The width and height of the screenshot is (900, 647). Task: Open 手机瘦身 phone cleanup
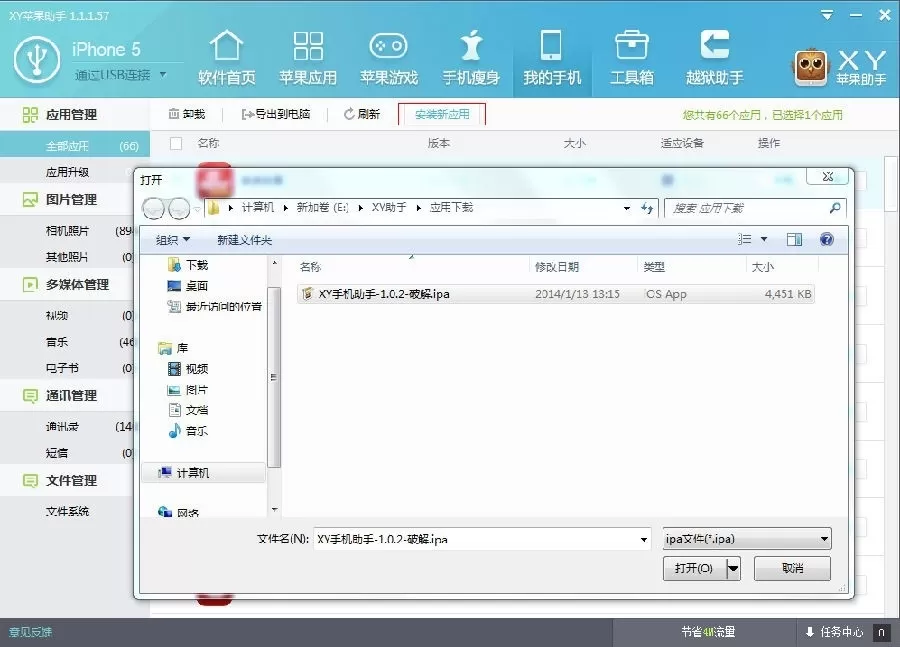tap(471, 58)
